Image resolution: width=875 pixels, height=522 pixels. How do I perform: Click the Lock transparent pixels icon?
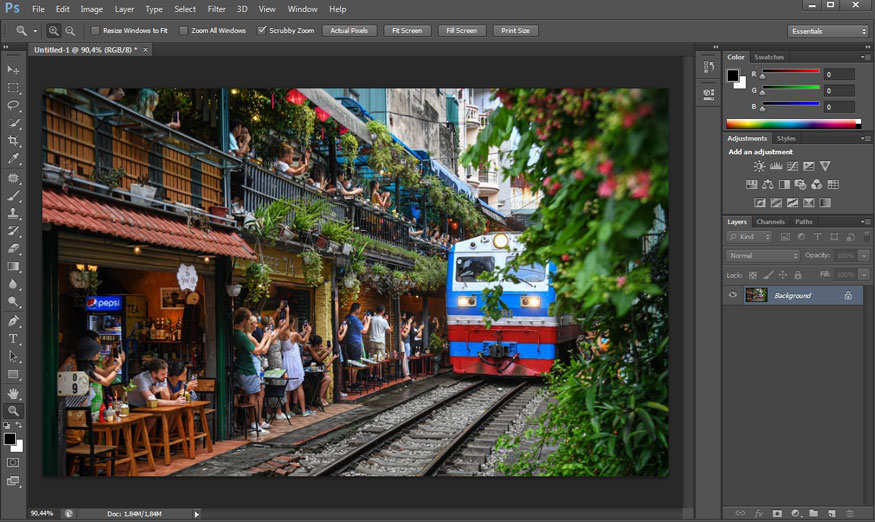[752, 274]
